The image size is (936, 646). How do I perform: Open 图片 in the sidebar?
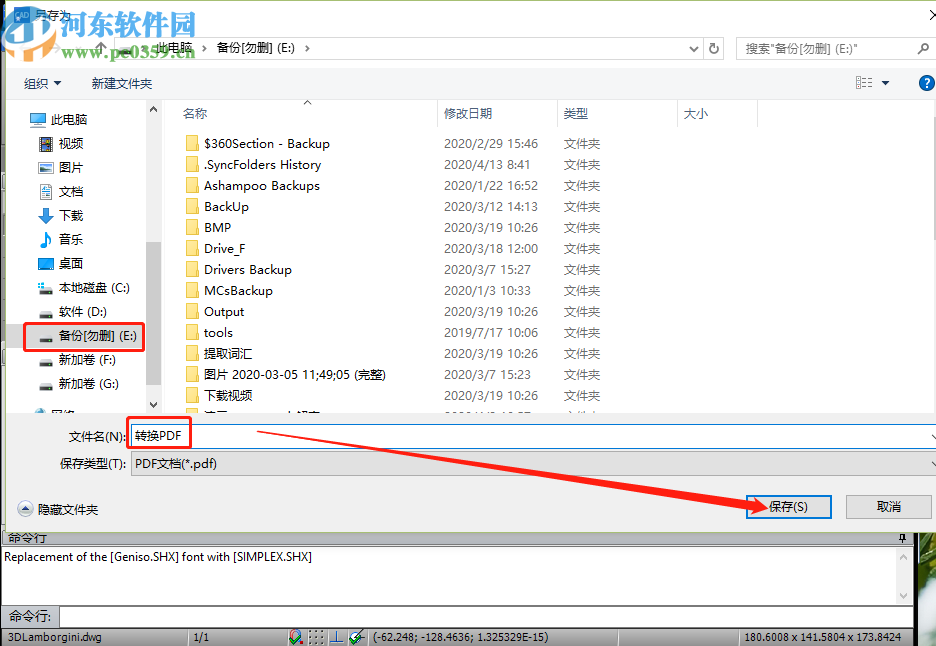[61, 168]
